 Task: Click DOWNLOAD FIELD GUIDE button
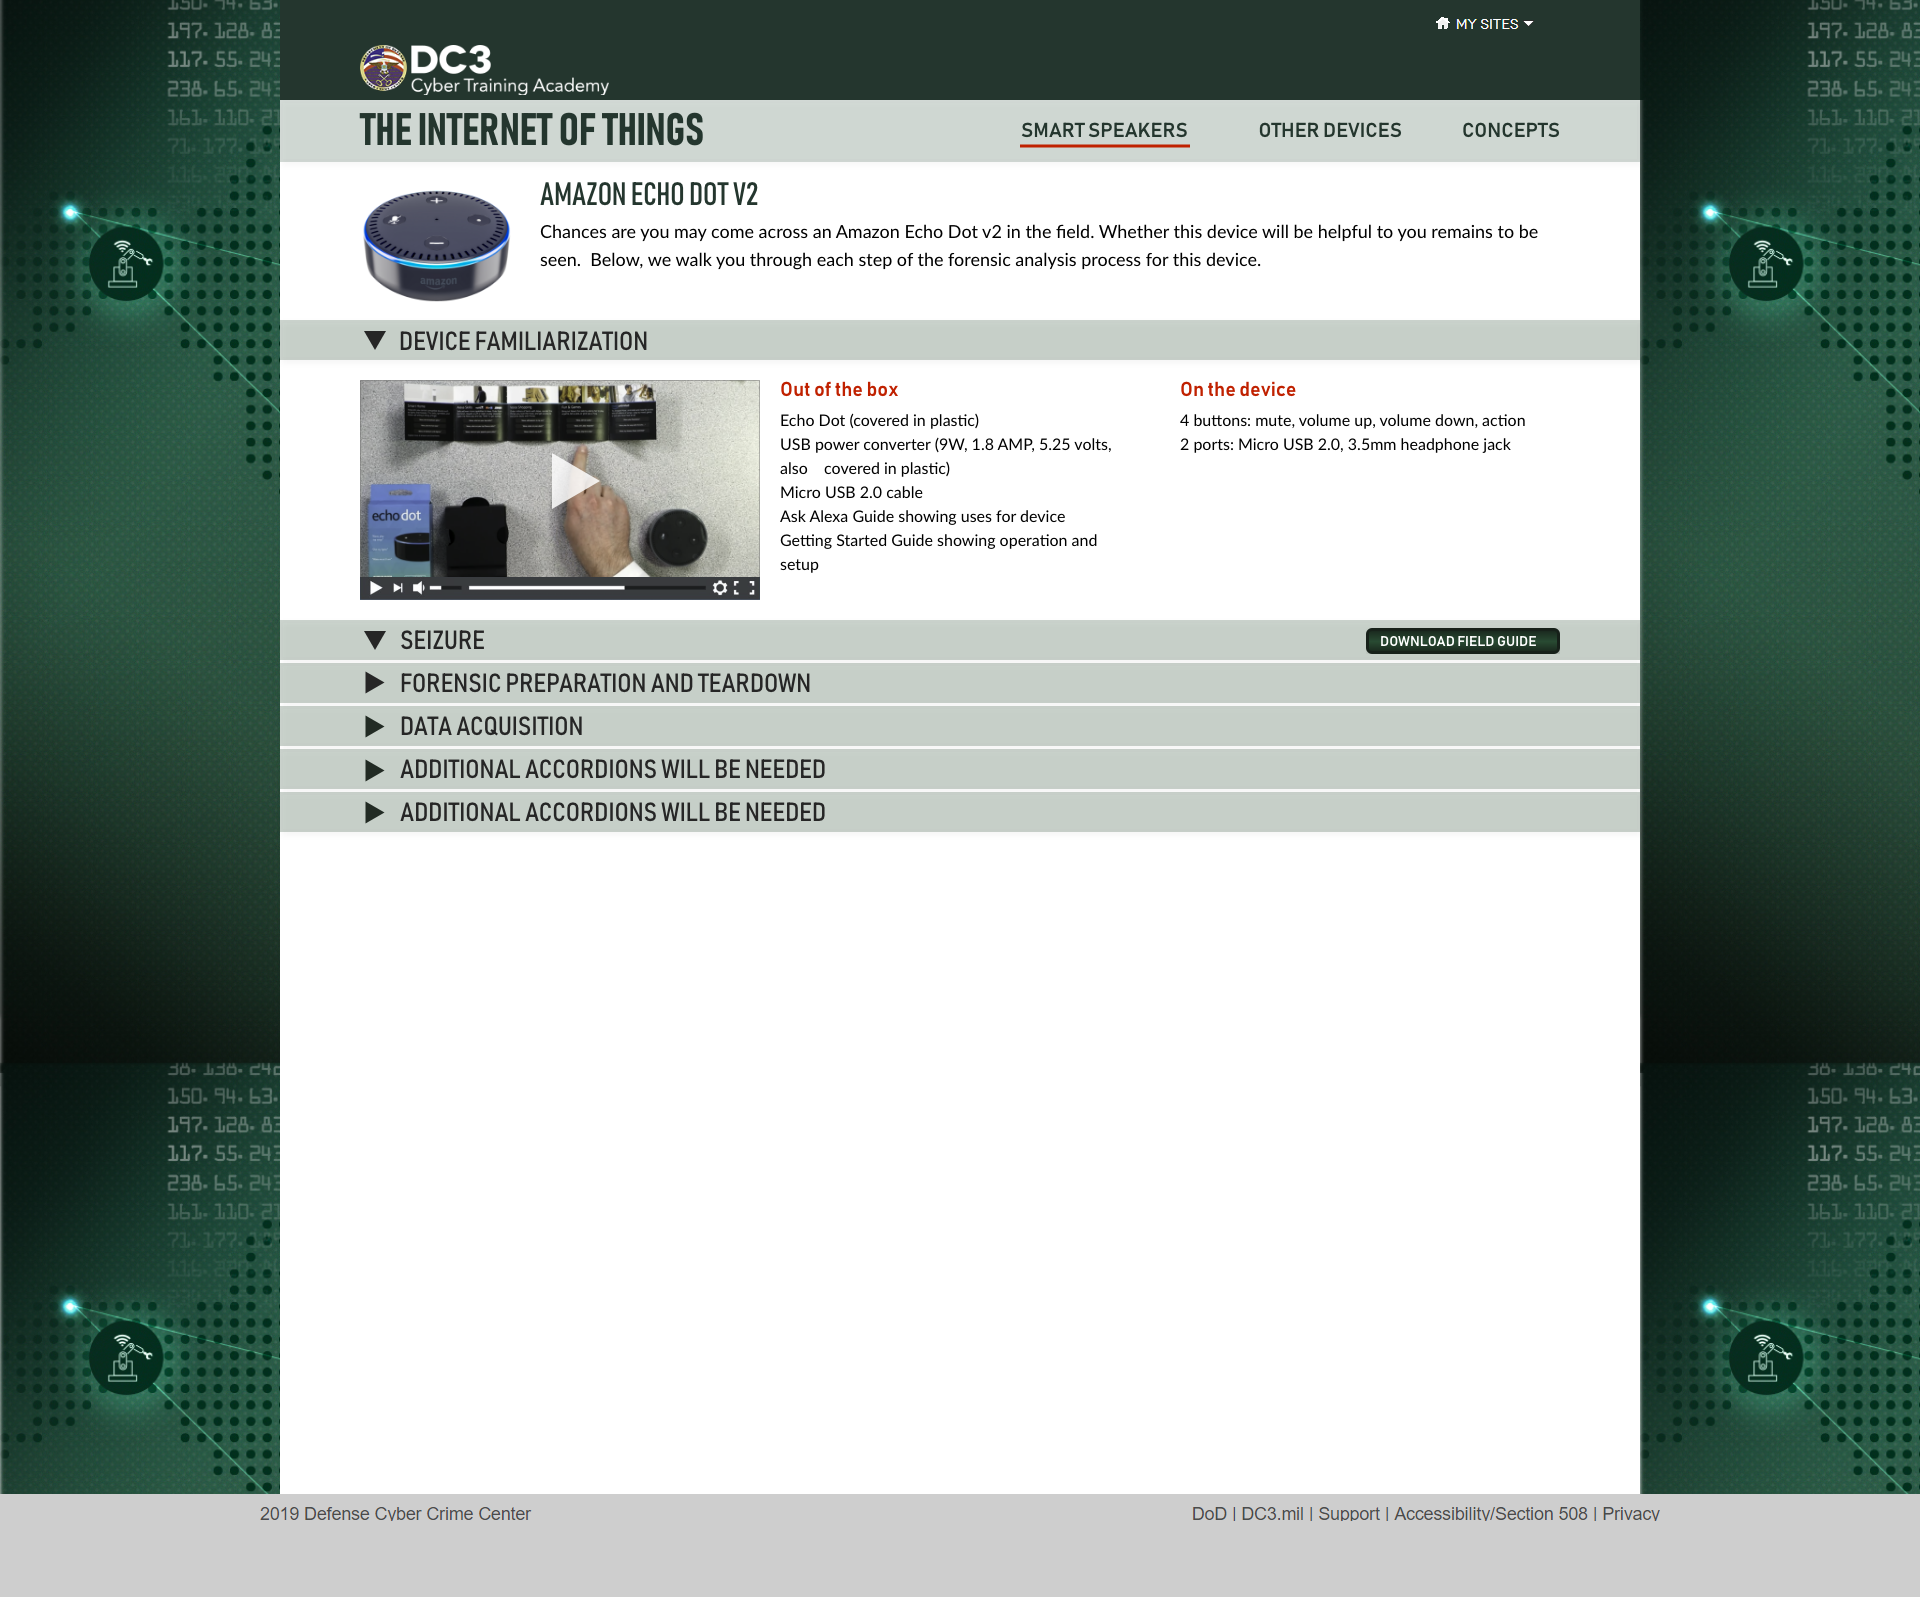point(1462,641)
